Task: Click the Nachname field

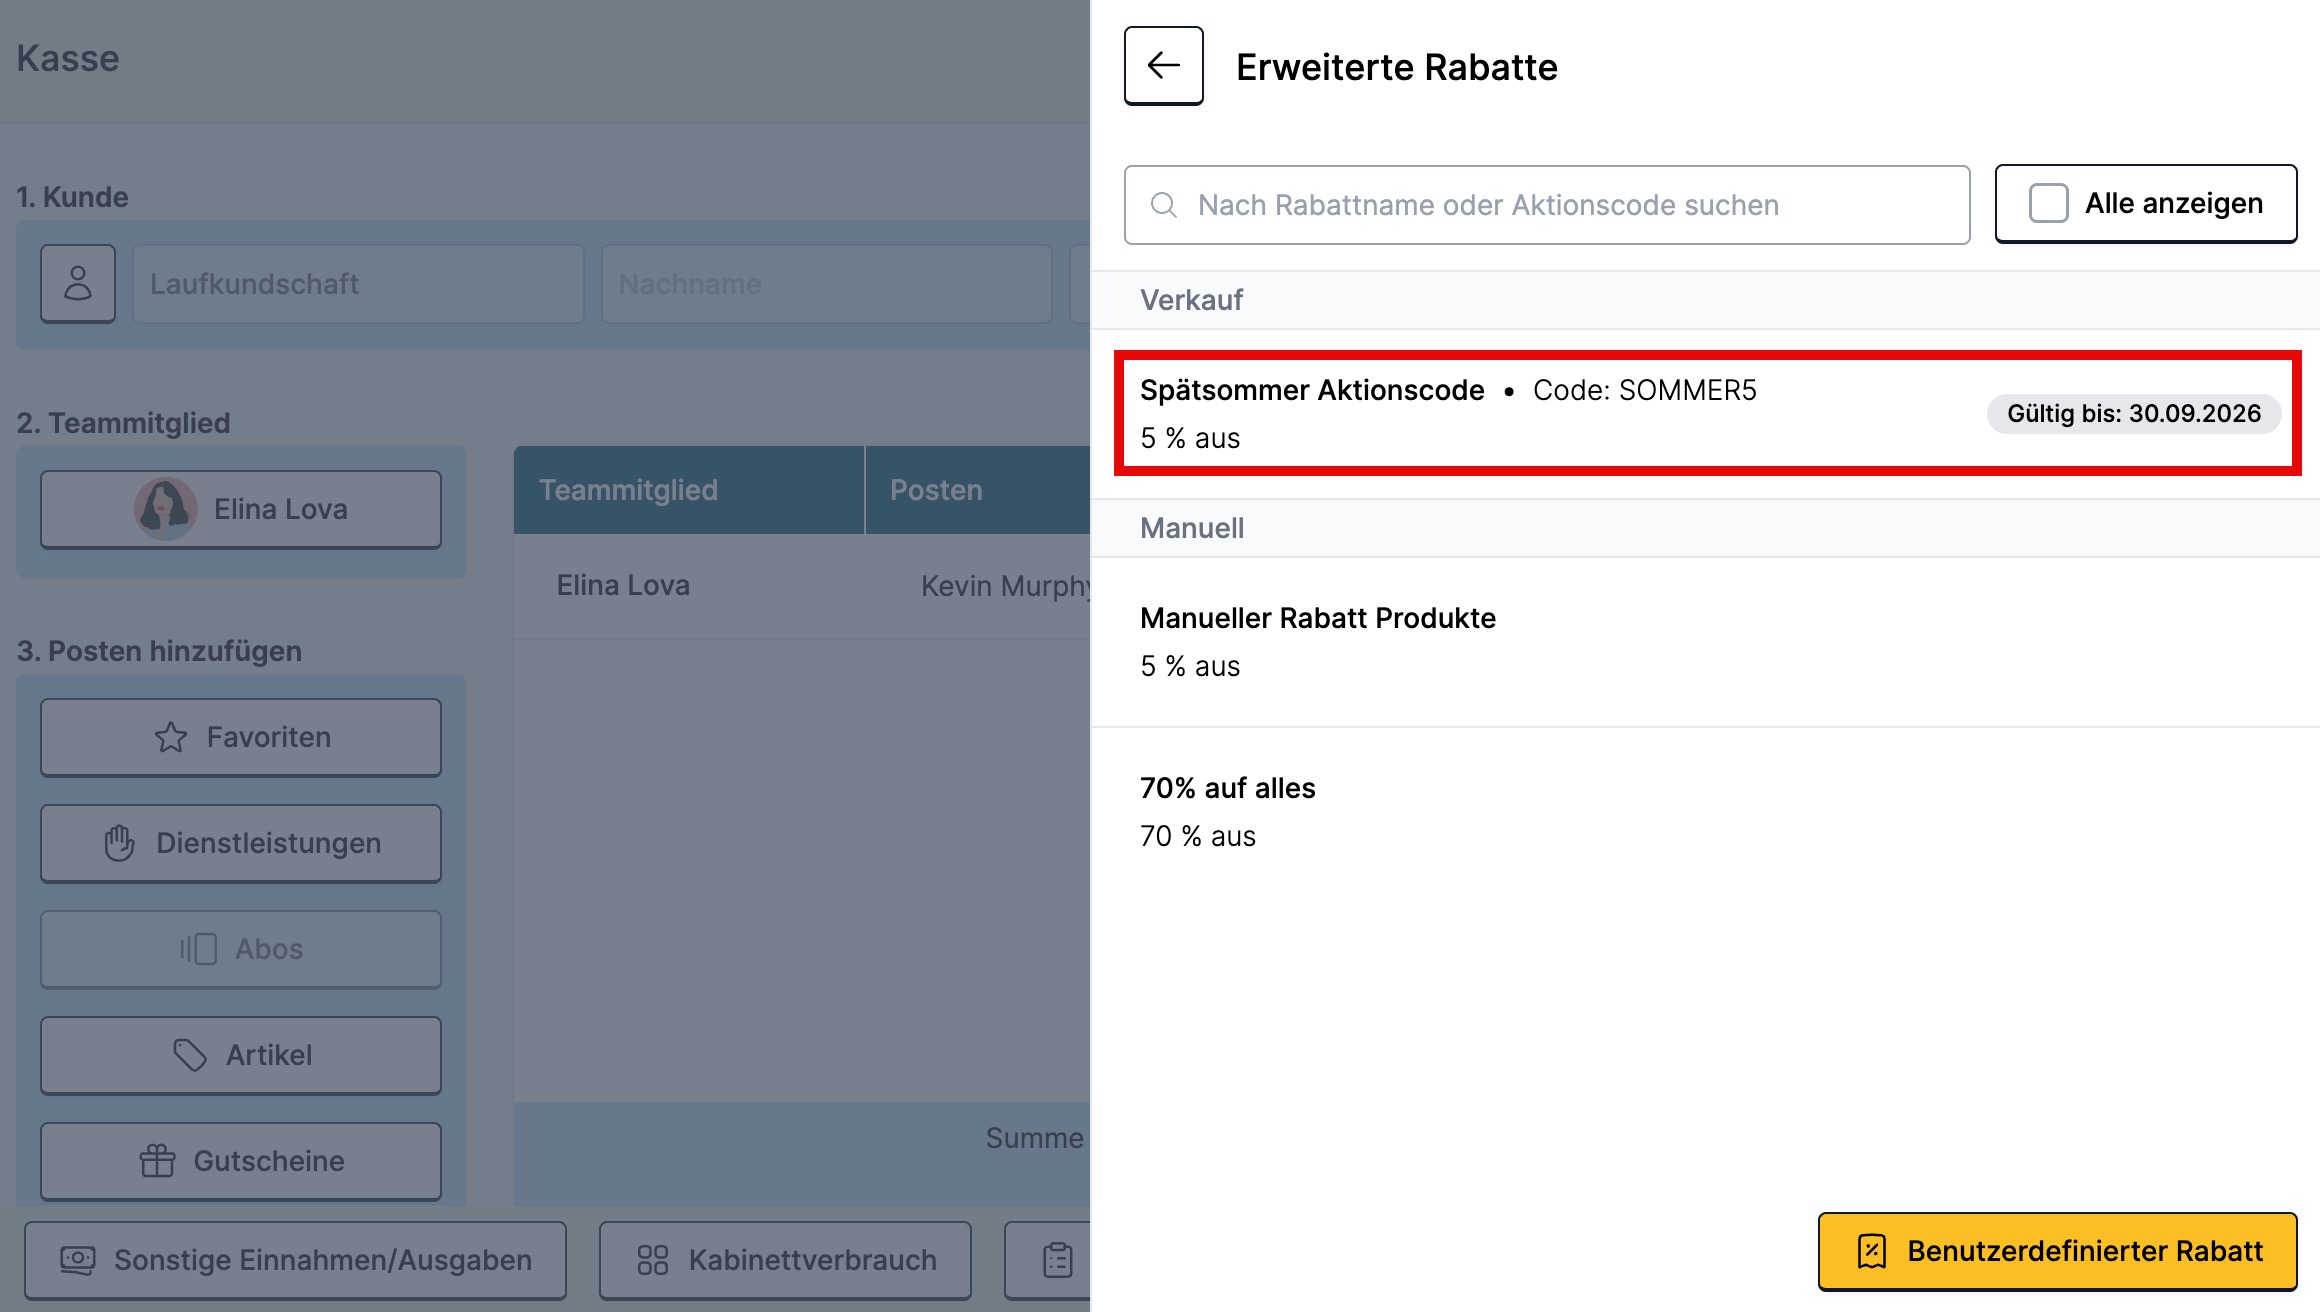Action: (x=826, y=284)
